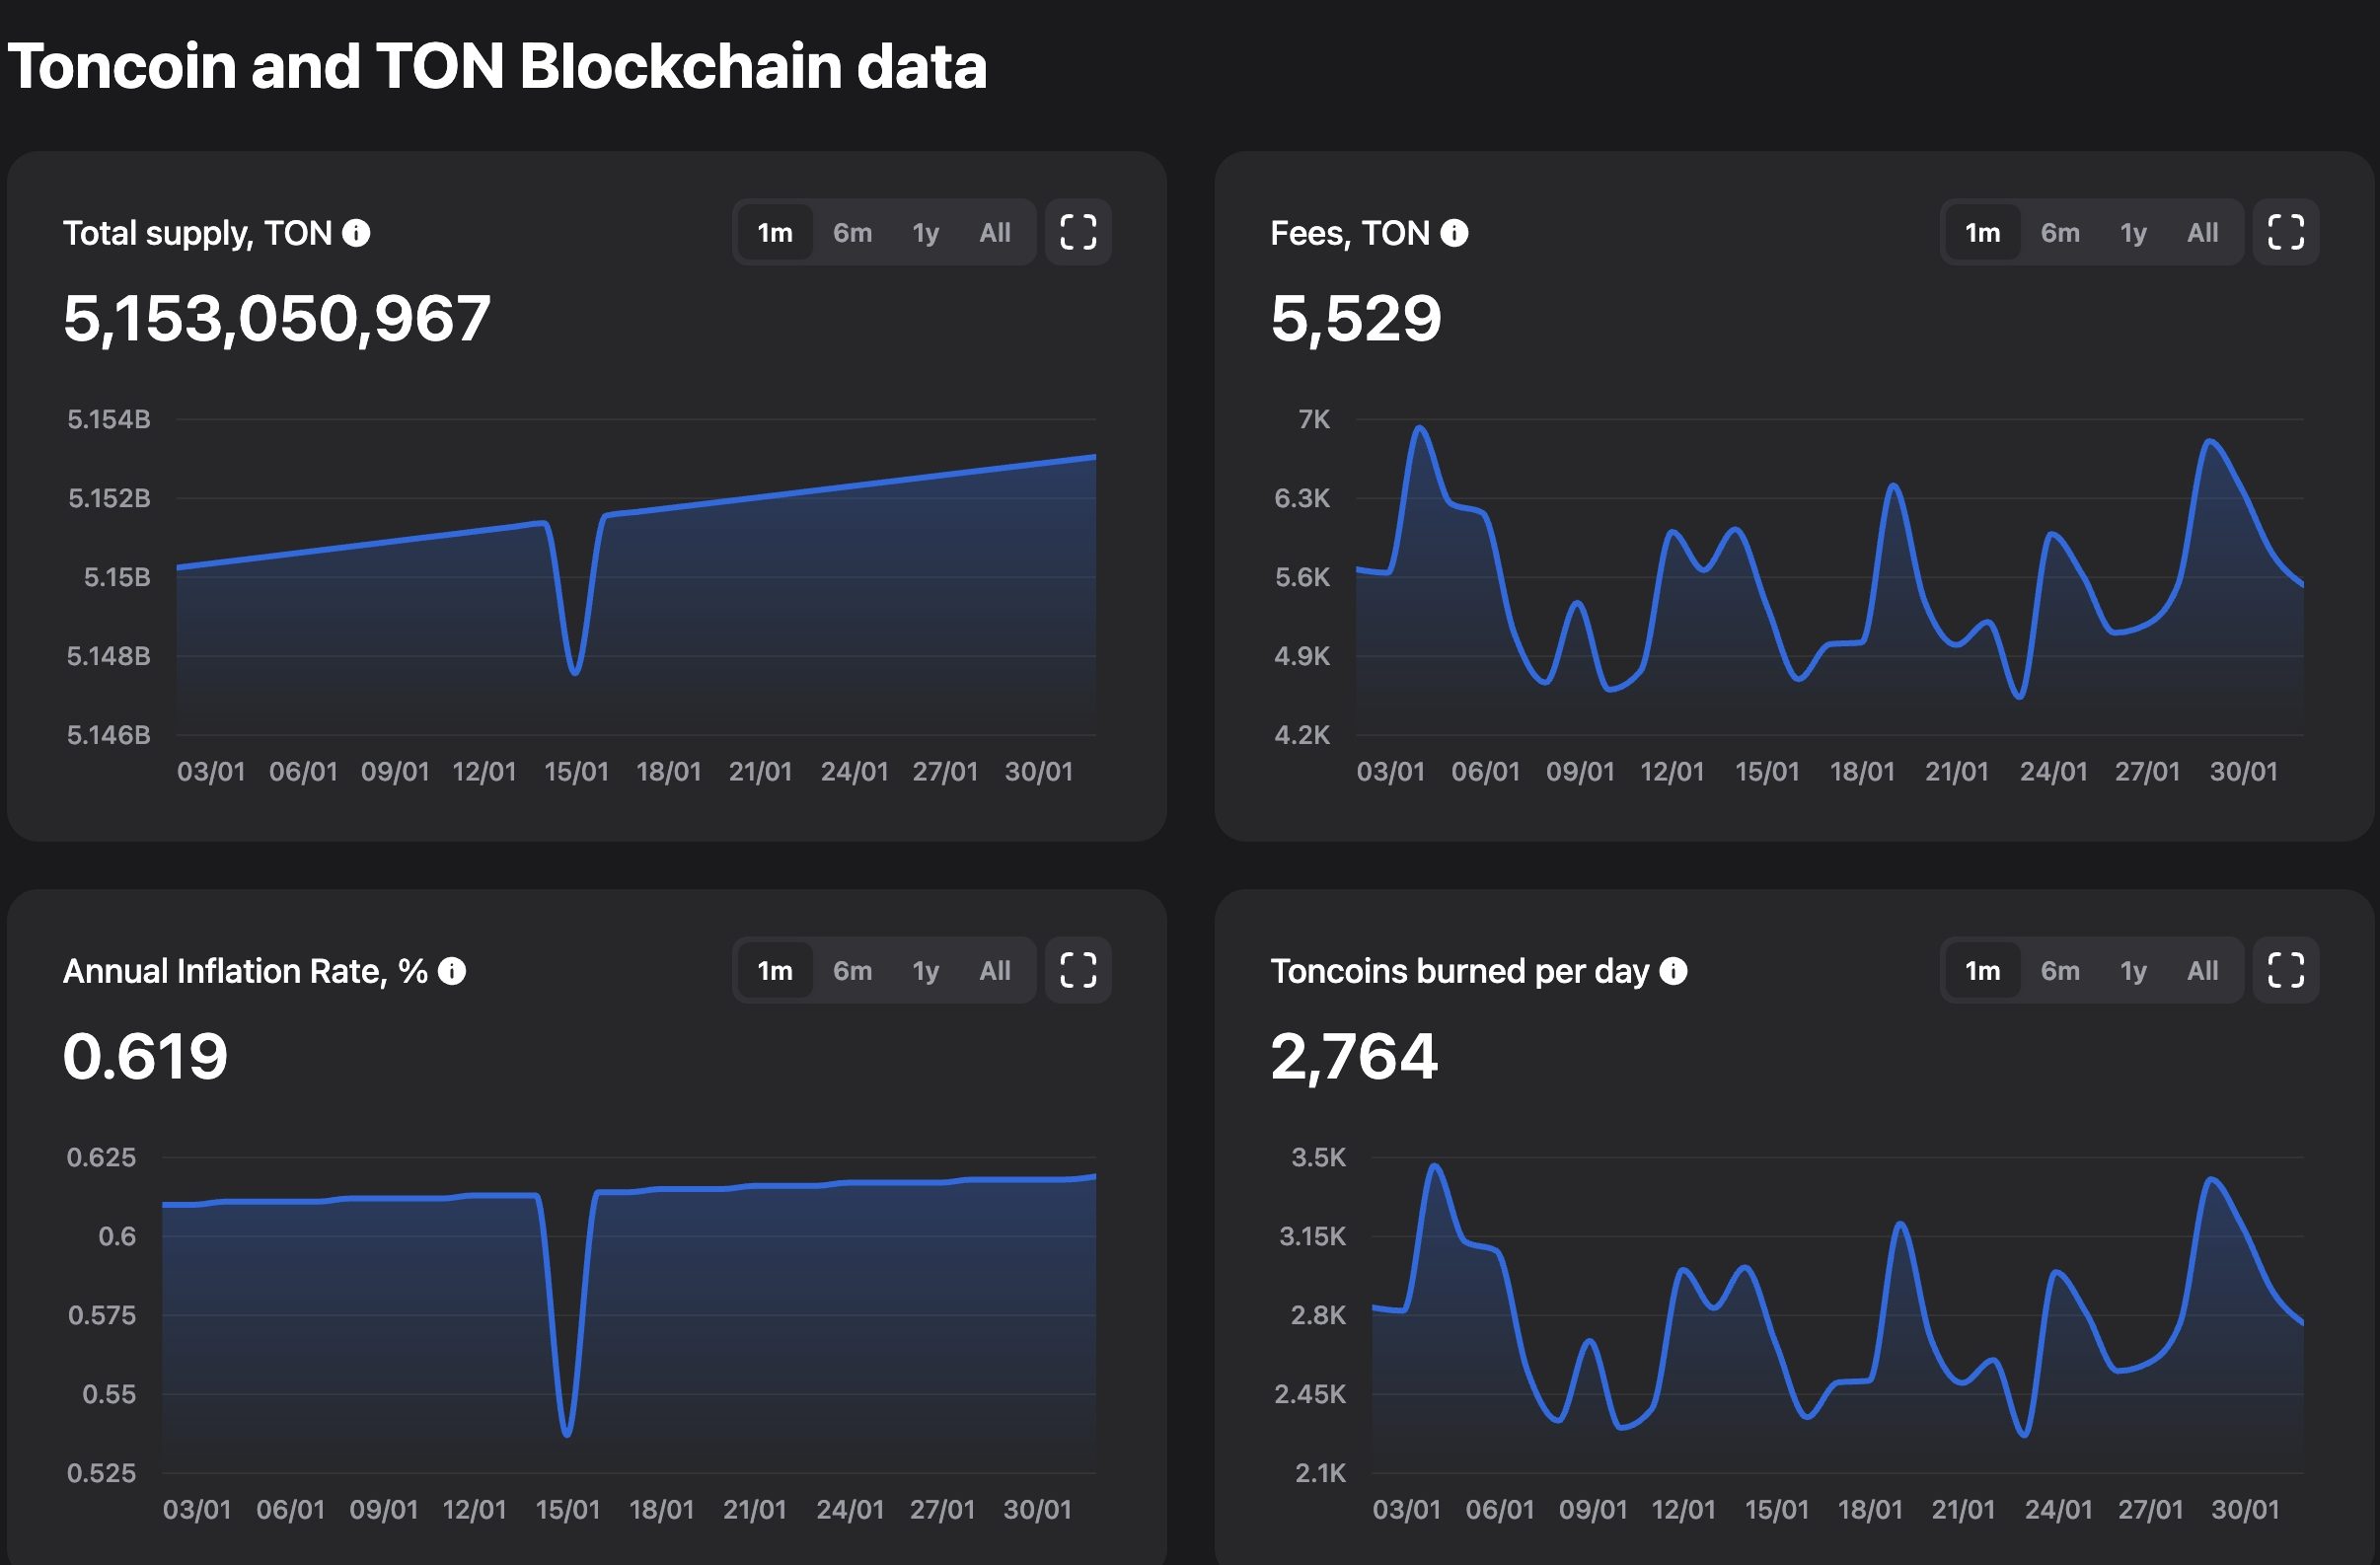Click the 2.1K axis label on burned chart
This screenshot has width=2380, height=1565.
(1321, 1473)
